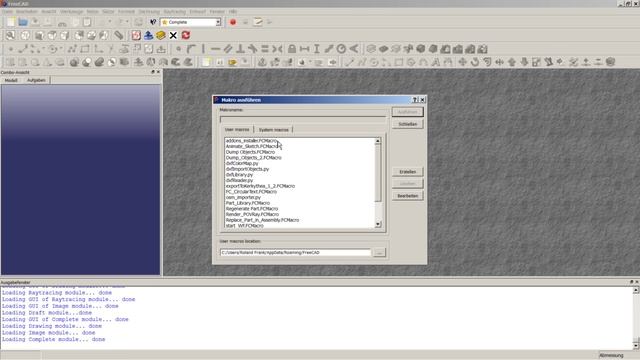This screenshot has width=640, height=360.
Task: Select the Draft text 'A' tool
Action: point(436,62)
